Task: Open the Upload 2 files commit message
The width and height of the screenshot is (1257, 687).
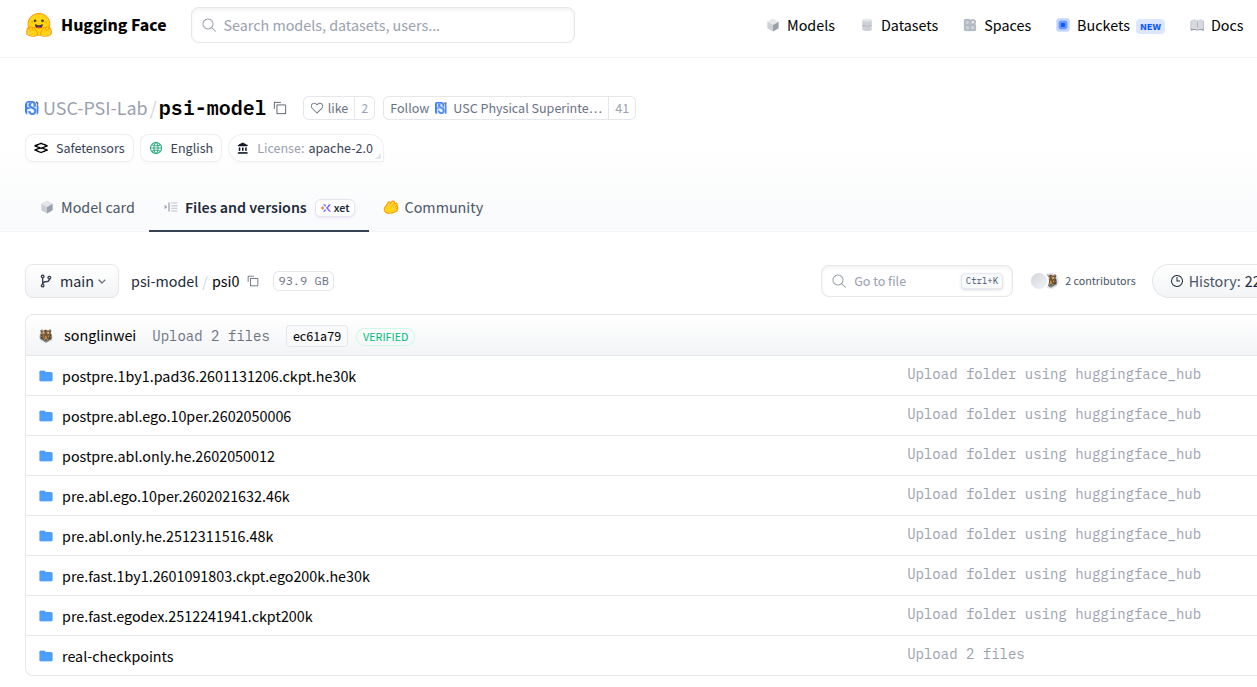Action: (211, 336)
